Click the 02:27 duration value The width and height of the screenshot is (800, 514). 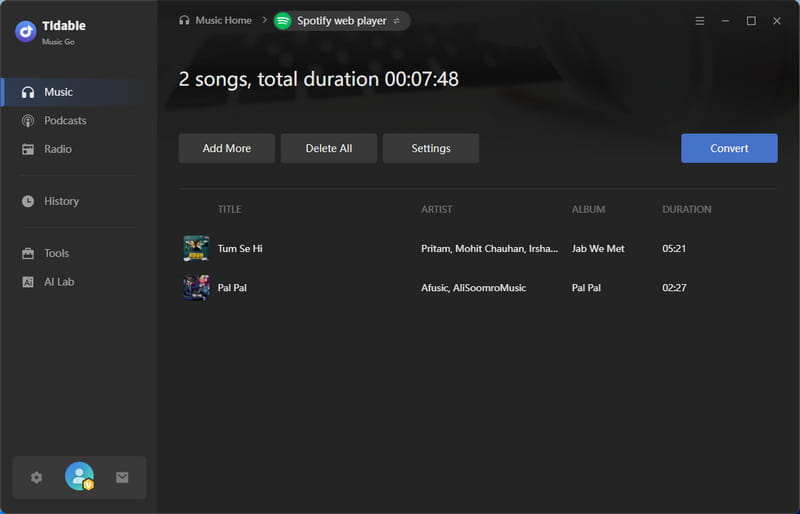tap(674, 288)
